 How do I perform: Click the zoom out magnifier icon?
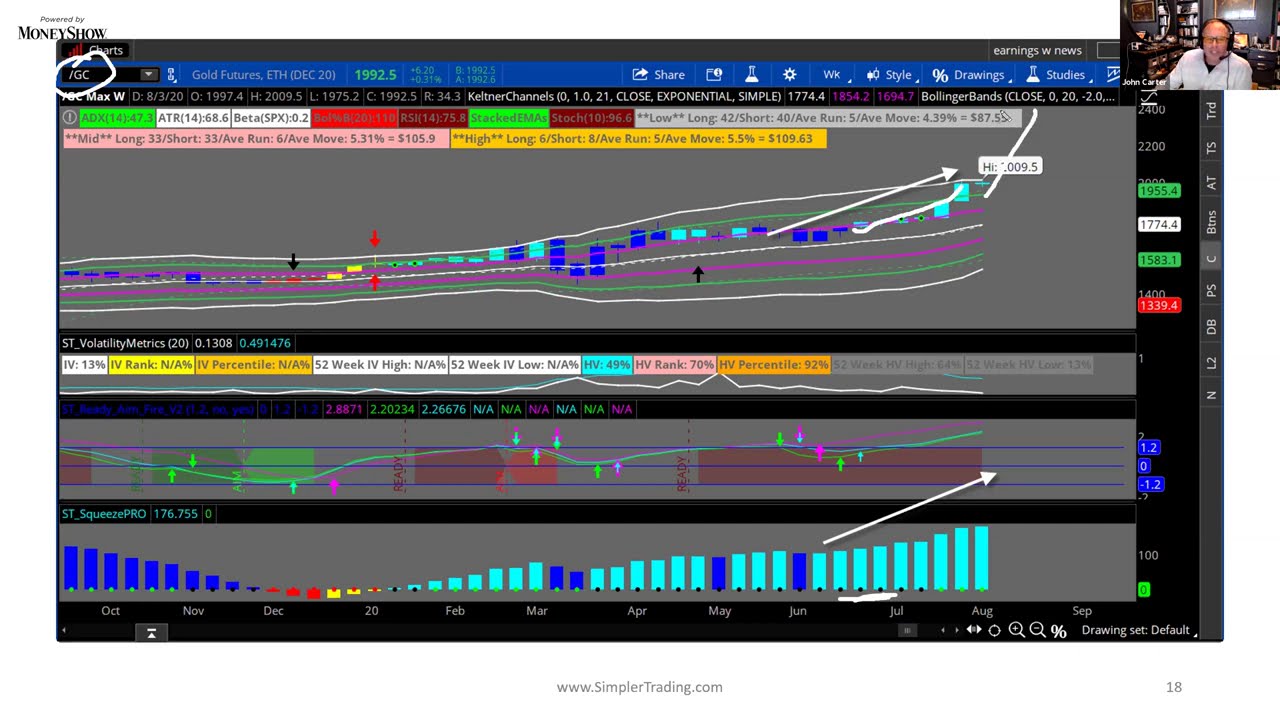click(x=1037, y=630)
